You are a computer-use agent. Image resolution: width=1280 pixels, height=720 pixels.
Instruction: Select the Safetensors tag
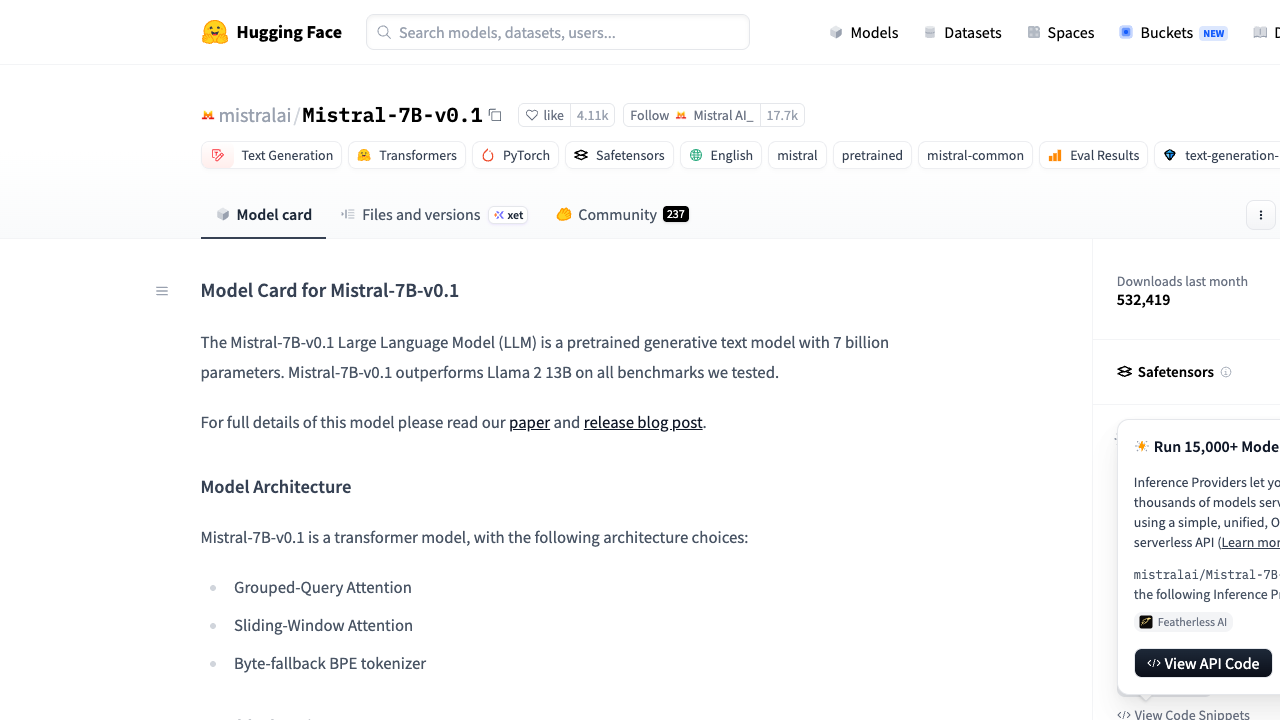pyautogui.click(x=619, y=155)
